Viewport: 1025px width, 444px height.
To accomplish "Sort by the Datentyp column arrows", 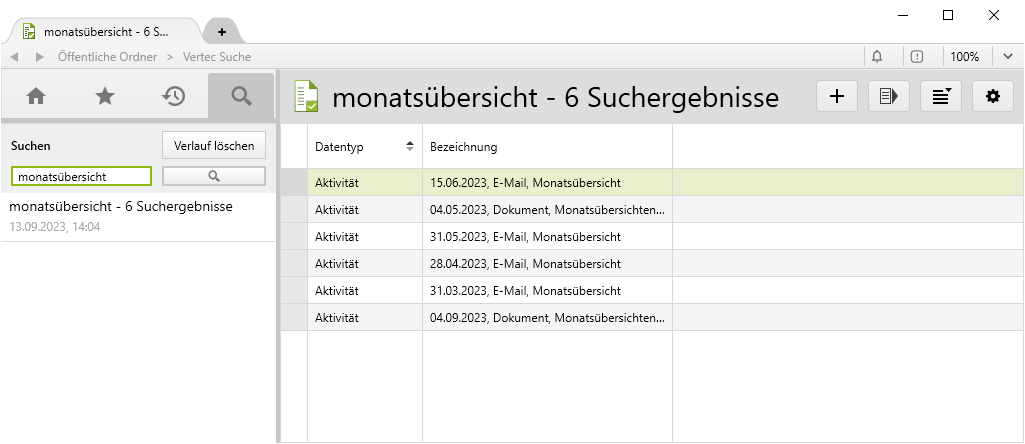I will [x=409, y=147].
